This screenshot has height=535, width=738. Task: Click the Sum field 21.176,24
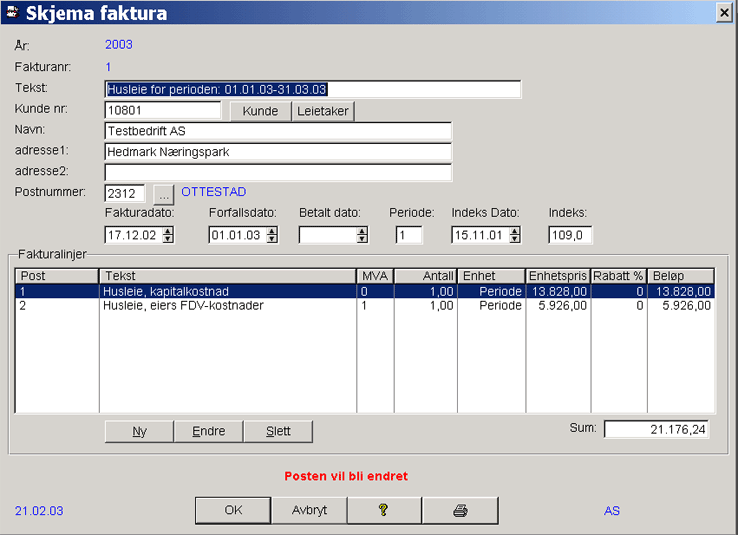[656, 429]
